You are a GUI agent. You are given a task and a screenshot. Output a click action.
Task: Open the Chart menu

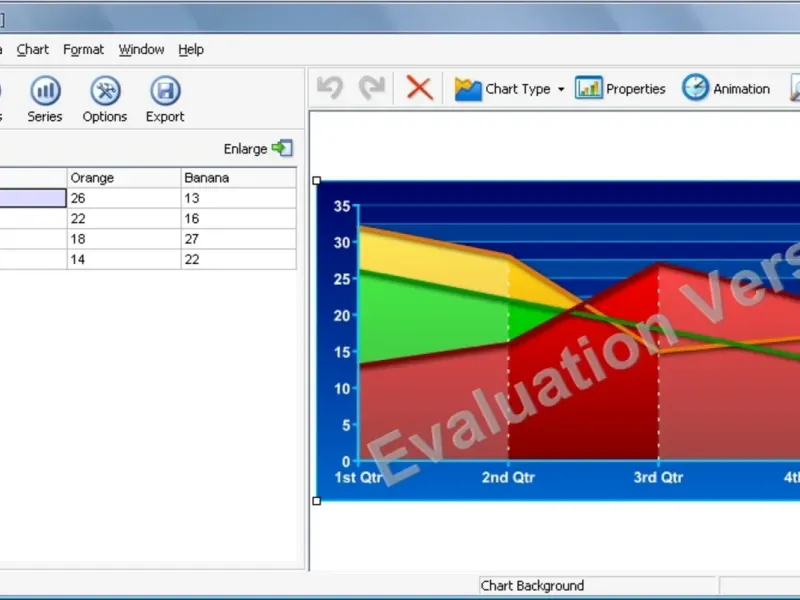click(33, 49)
